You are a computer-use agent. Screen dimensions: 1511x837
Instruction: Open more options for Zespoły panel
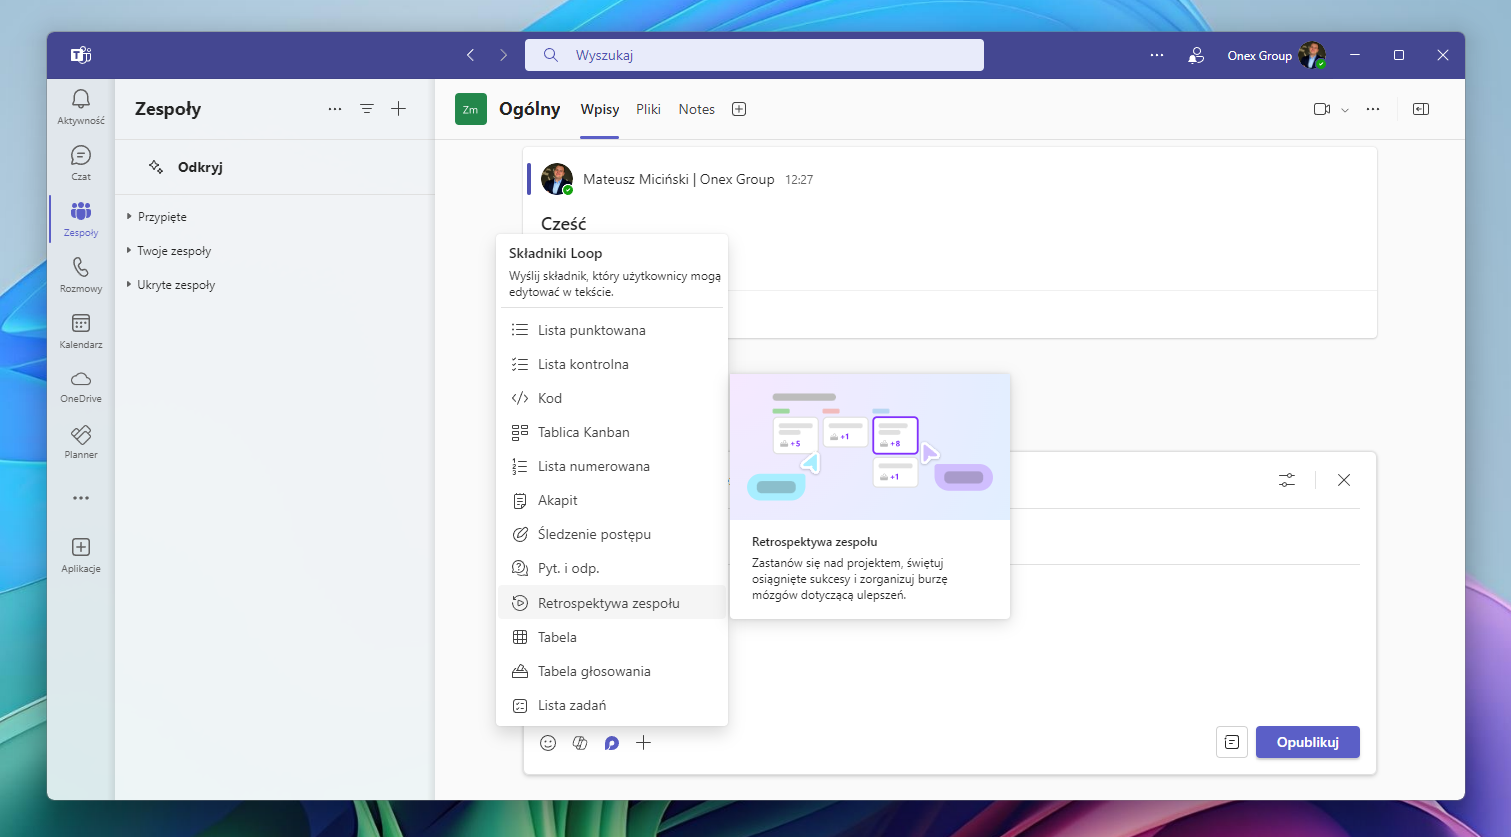[335, 109]
